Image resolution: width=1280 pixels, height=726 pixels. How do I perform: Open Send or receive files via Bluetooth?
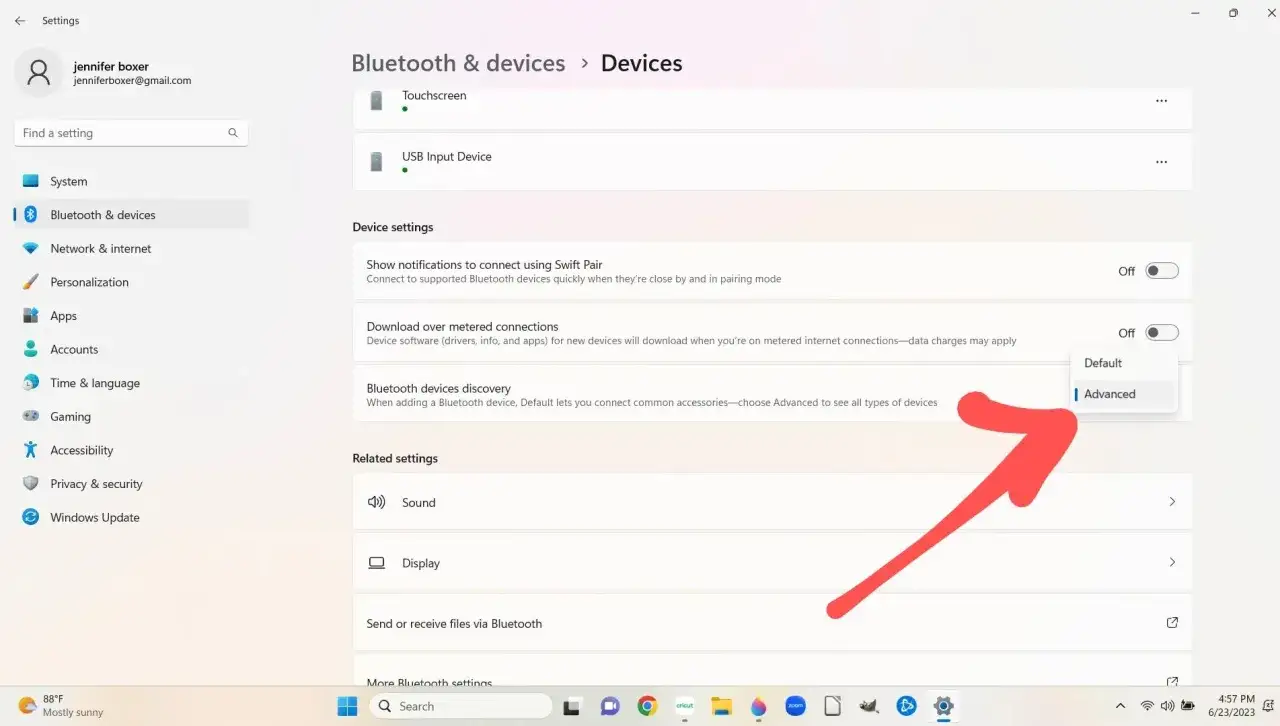454,622
